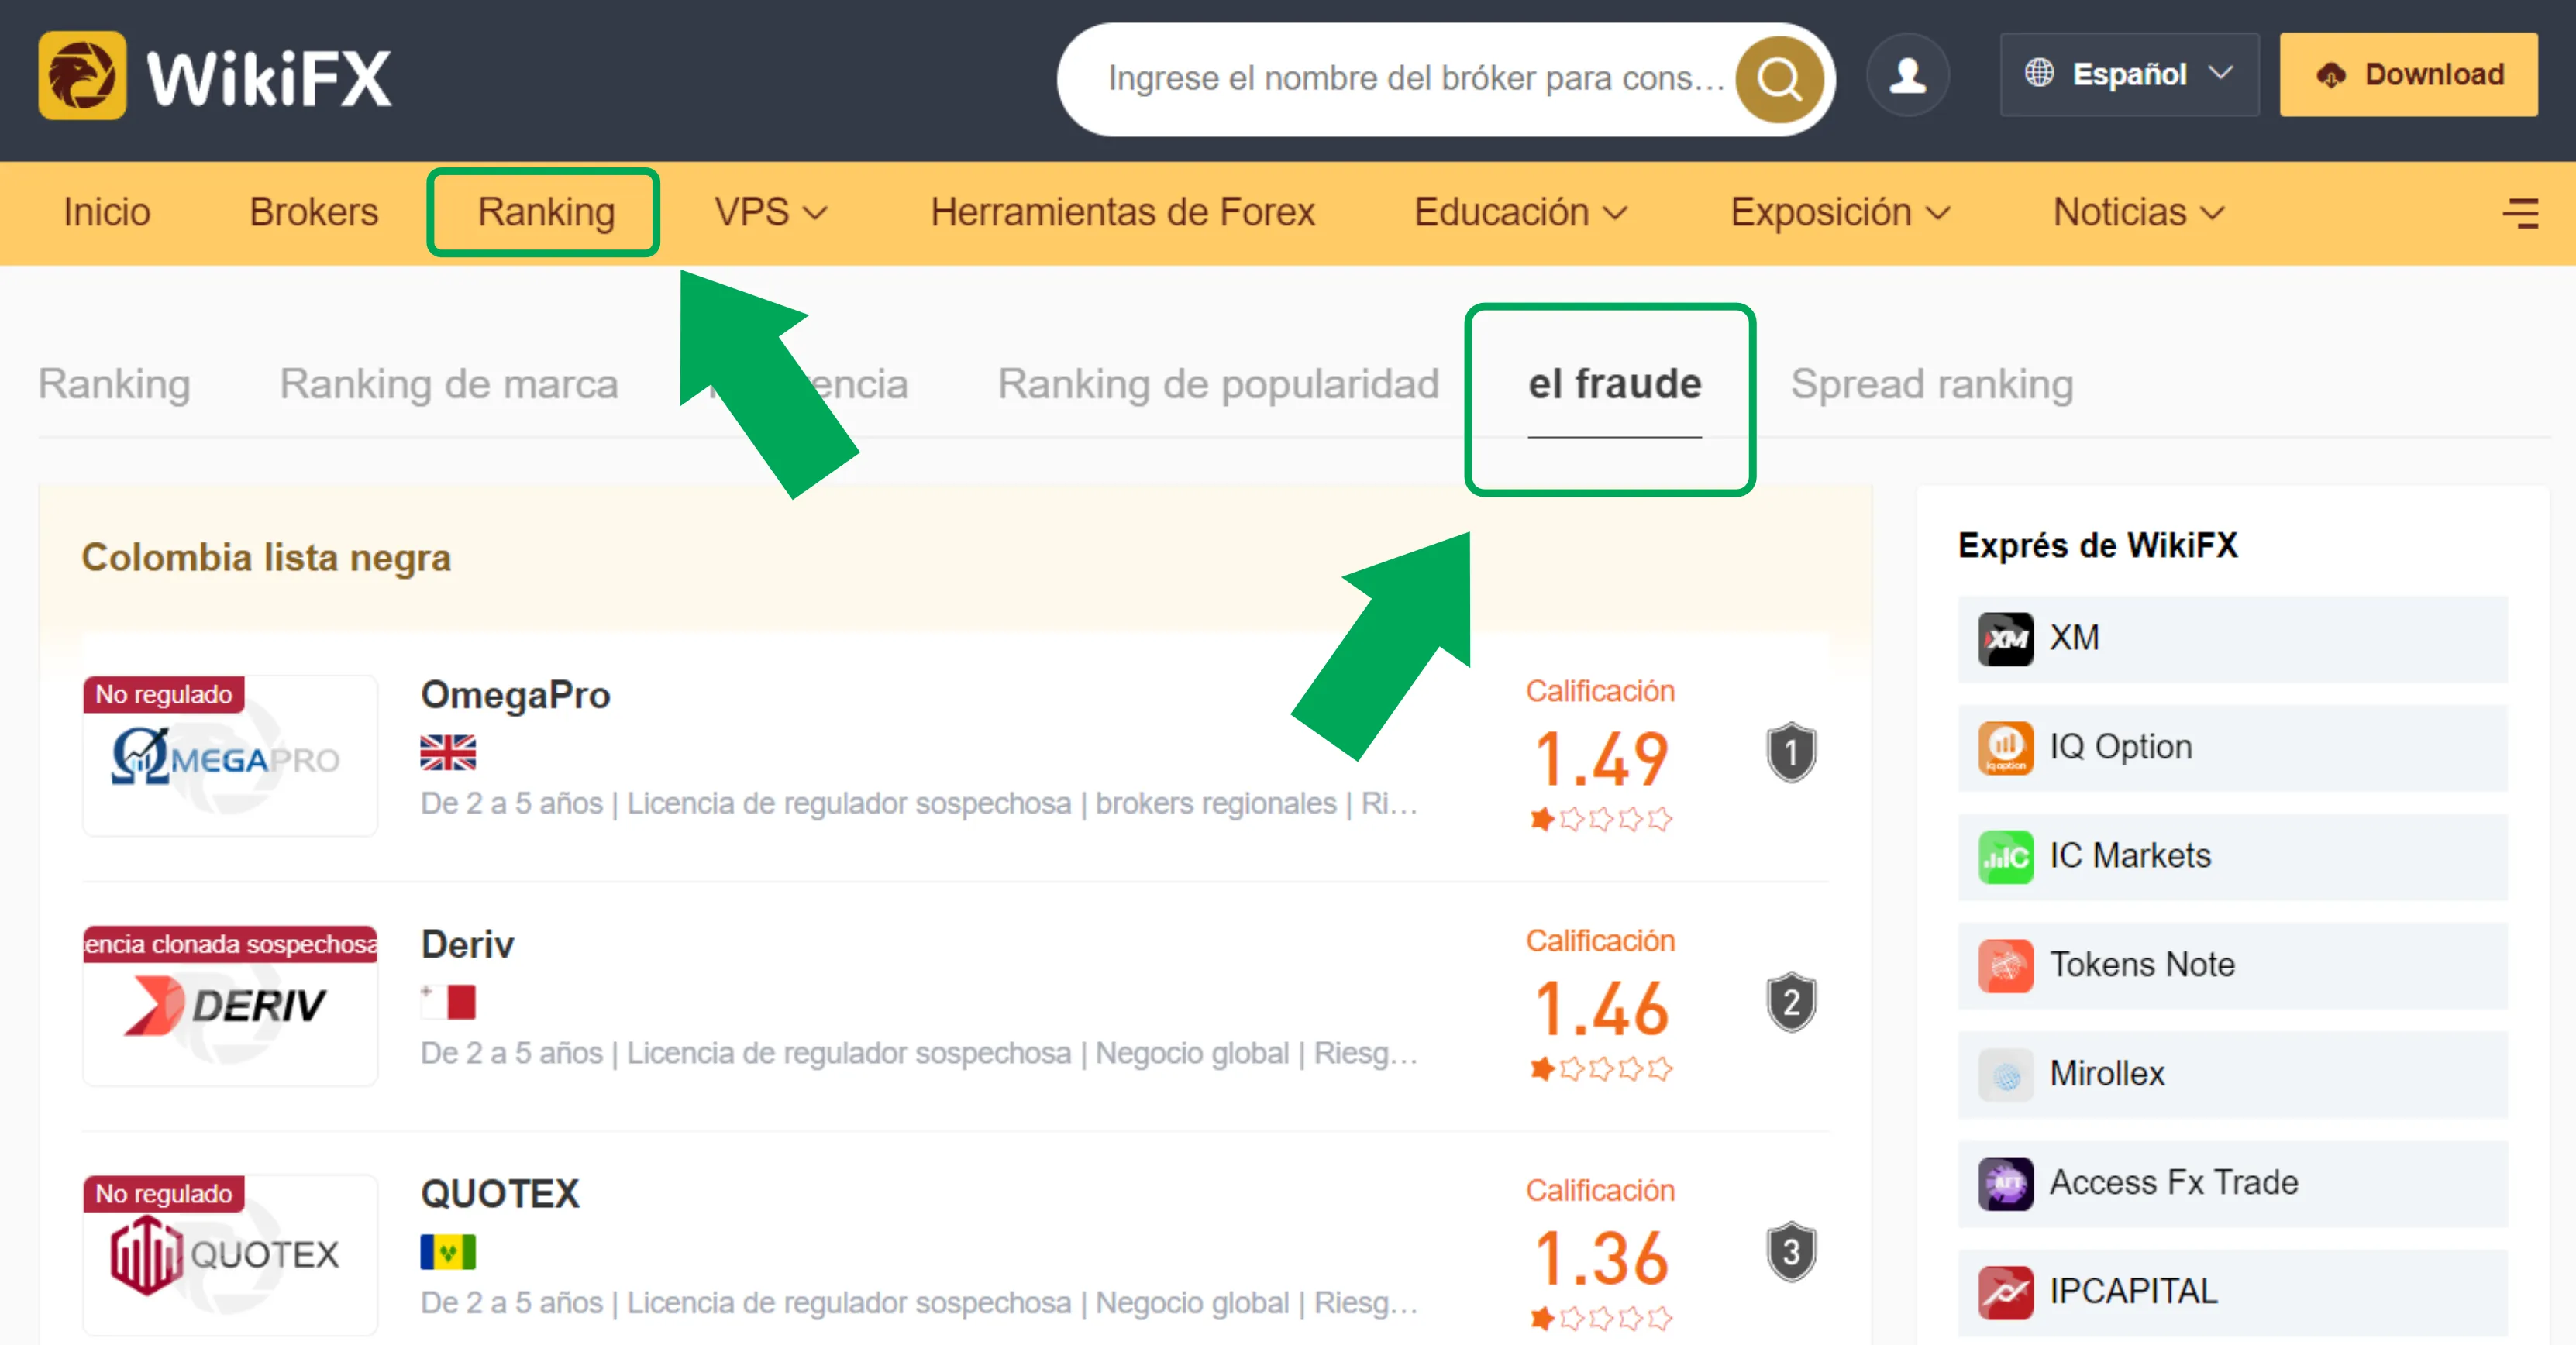The width and height of the screenshot is (2576, 1345).
Task: Open the hamburger menu icon
Action: (x=2520, y=213)
